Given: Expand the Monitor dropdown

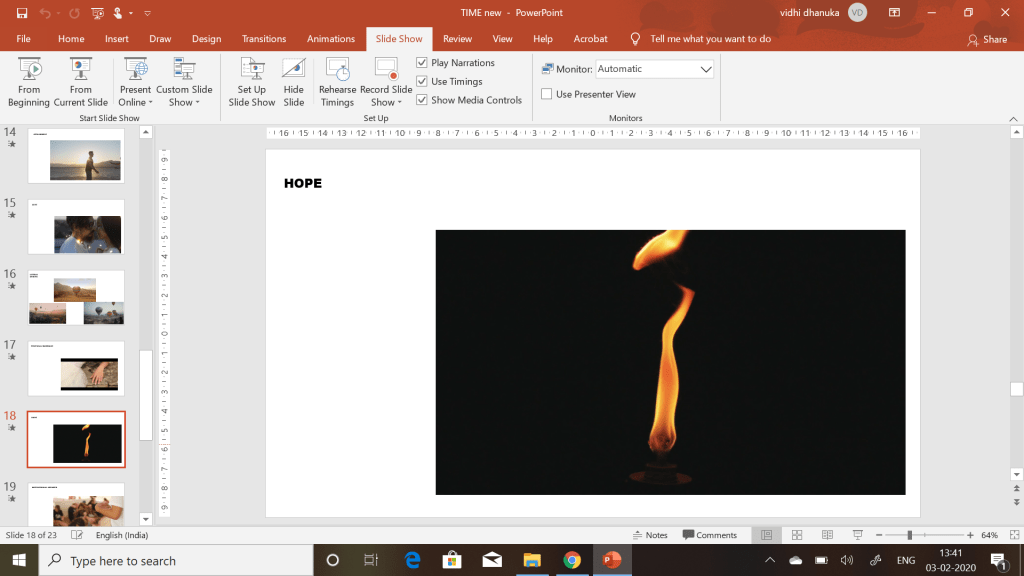Looking at the screenshot, I should coord(706,69).
